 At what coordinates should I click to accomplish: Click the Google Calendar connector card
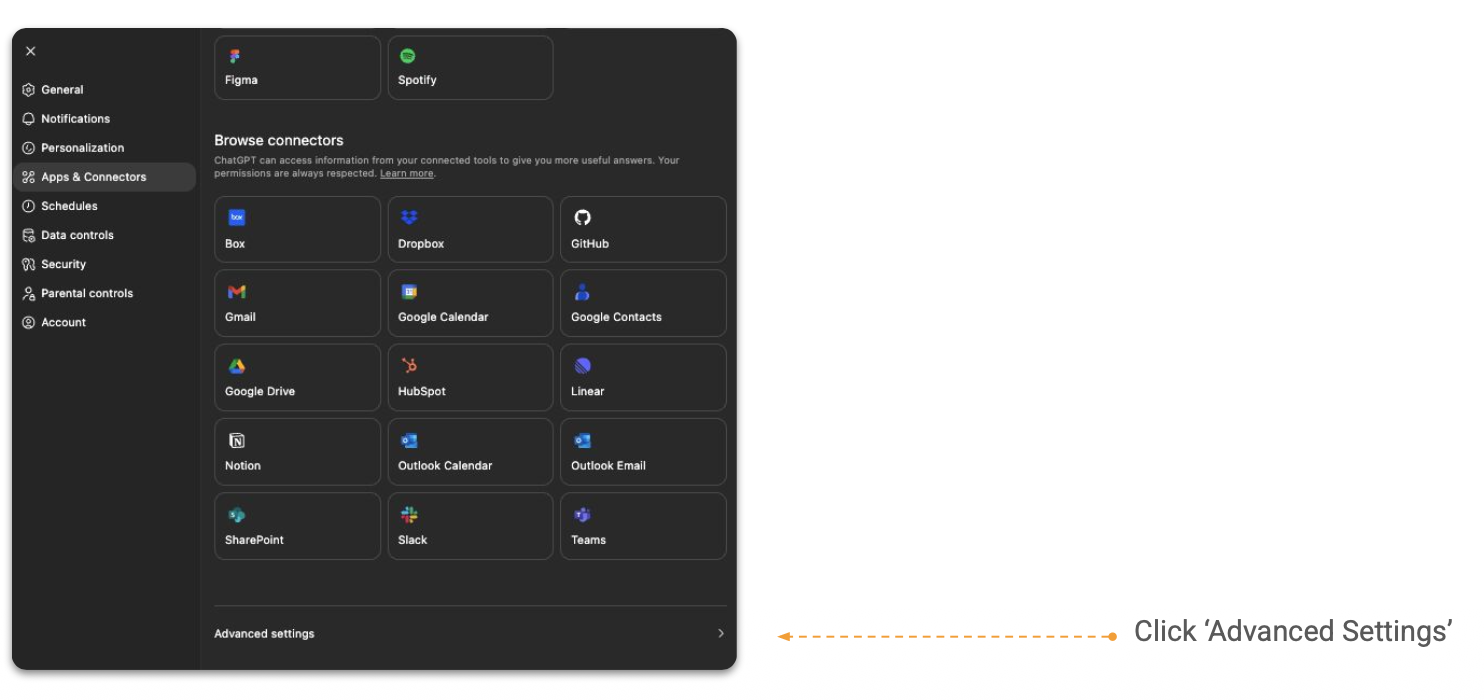pos(470,303)
